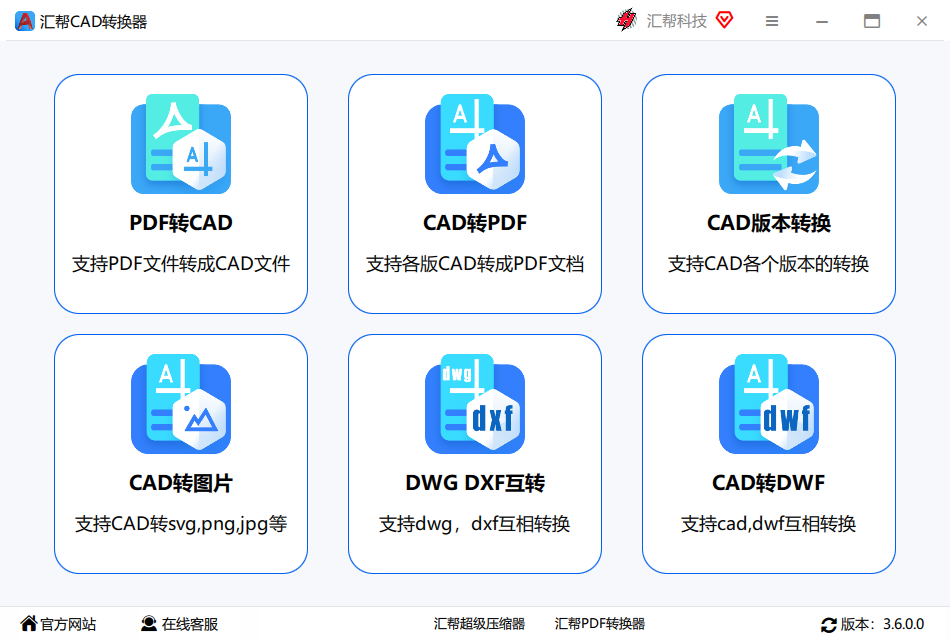The height and width of the screenshot is (640, 950).
Task: Contact support via 在线客服 link
Action: [x=189, y=624]
